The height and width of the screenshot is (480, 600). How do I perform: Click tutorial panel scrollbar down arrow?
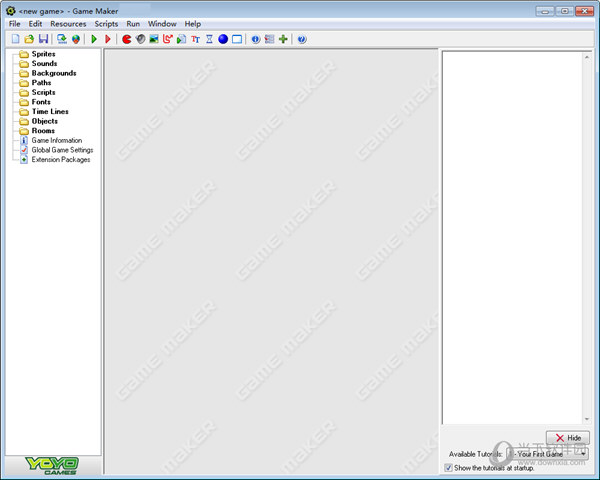587,419
